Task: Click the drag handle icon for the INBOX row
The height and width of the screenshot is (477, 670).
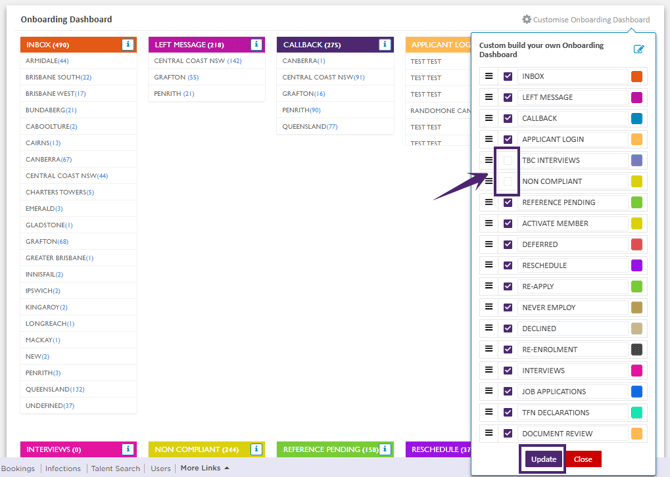Action: tap(489, 76)
